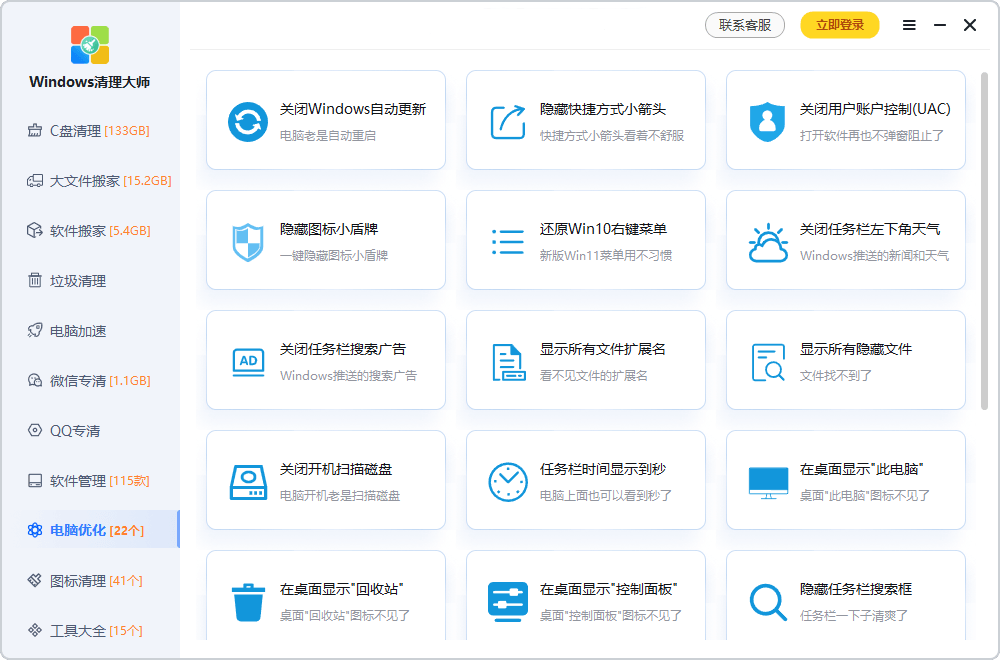
Task: Click the document icon for 显示所有文件扩展名
Action: [x=508, y=362]
